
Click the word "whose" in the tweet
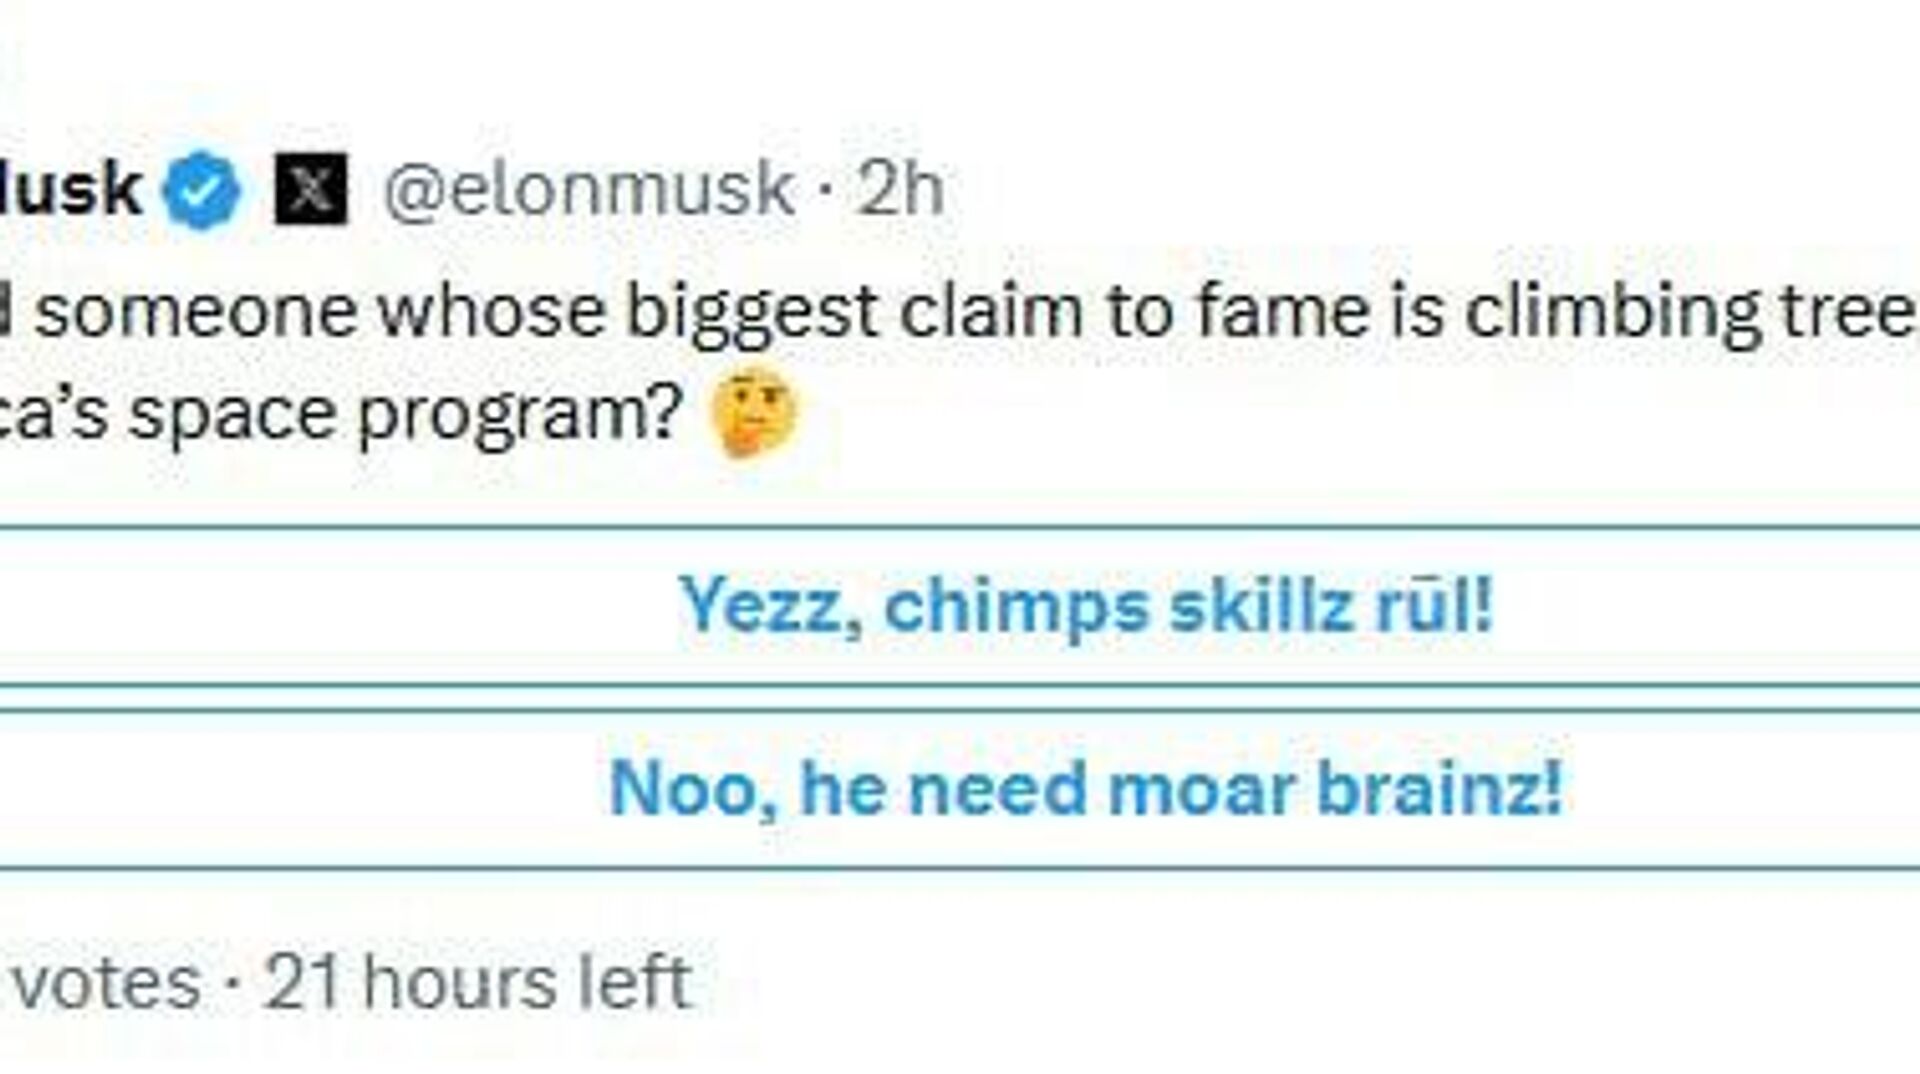491,311
